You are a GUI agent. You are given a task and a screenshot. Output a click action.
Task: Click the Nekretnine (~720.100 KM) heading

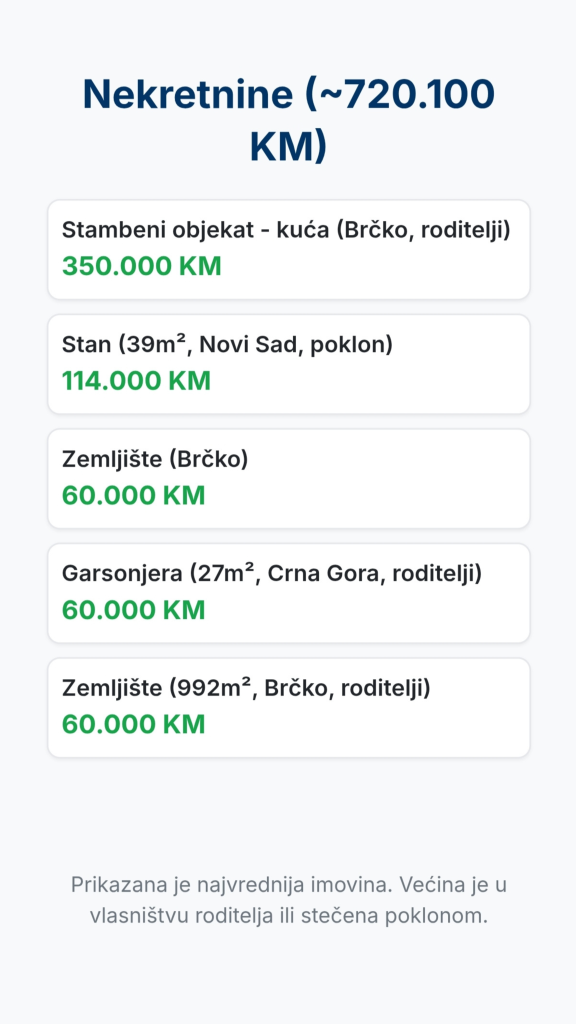pyautogui.click(x=288, y=120)
